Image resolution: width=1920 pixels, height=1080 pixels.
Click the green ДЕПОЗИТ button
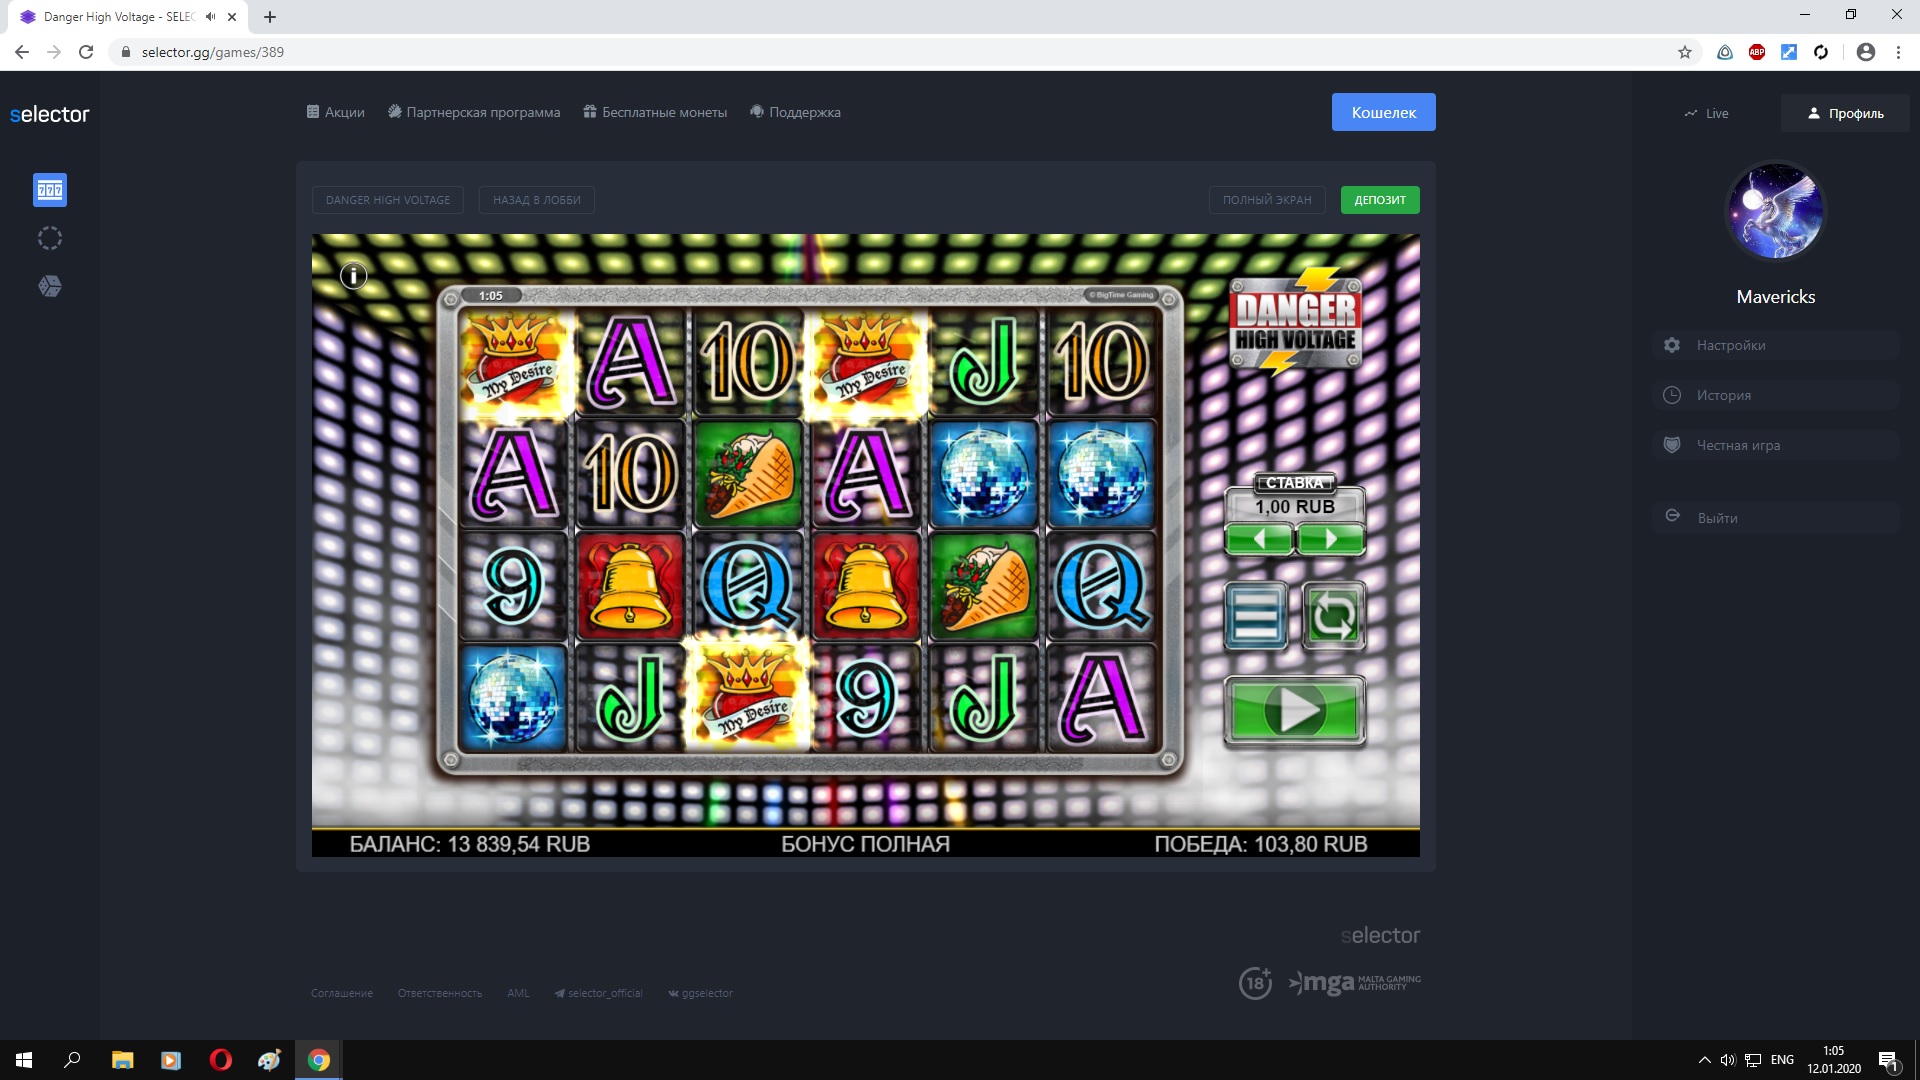pyautogui.click(x=1380, y=200)
